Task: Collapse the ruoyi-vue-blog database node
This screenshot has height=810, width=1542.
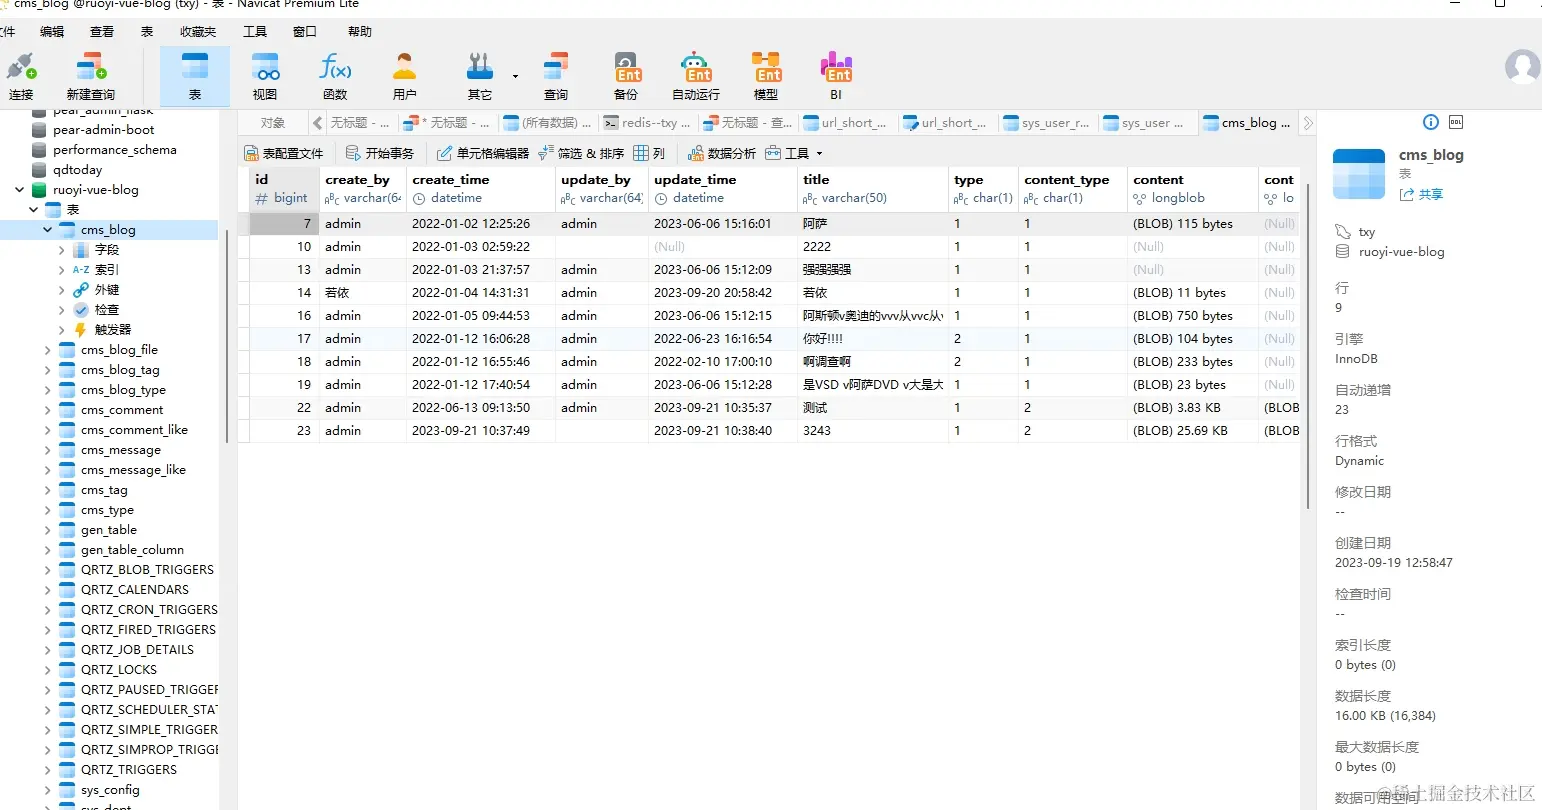Action: 20,189
